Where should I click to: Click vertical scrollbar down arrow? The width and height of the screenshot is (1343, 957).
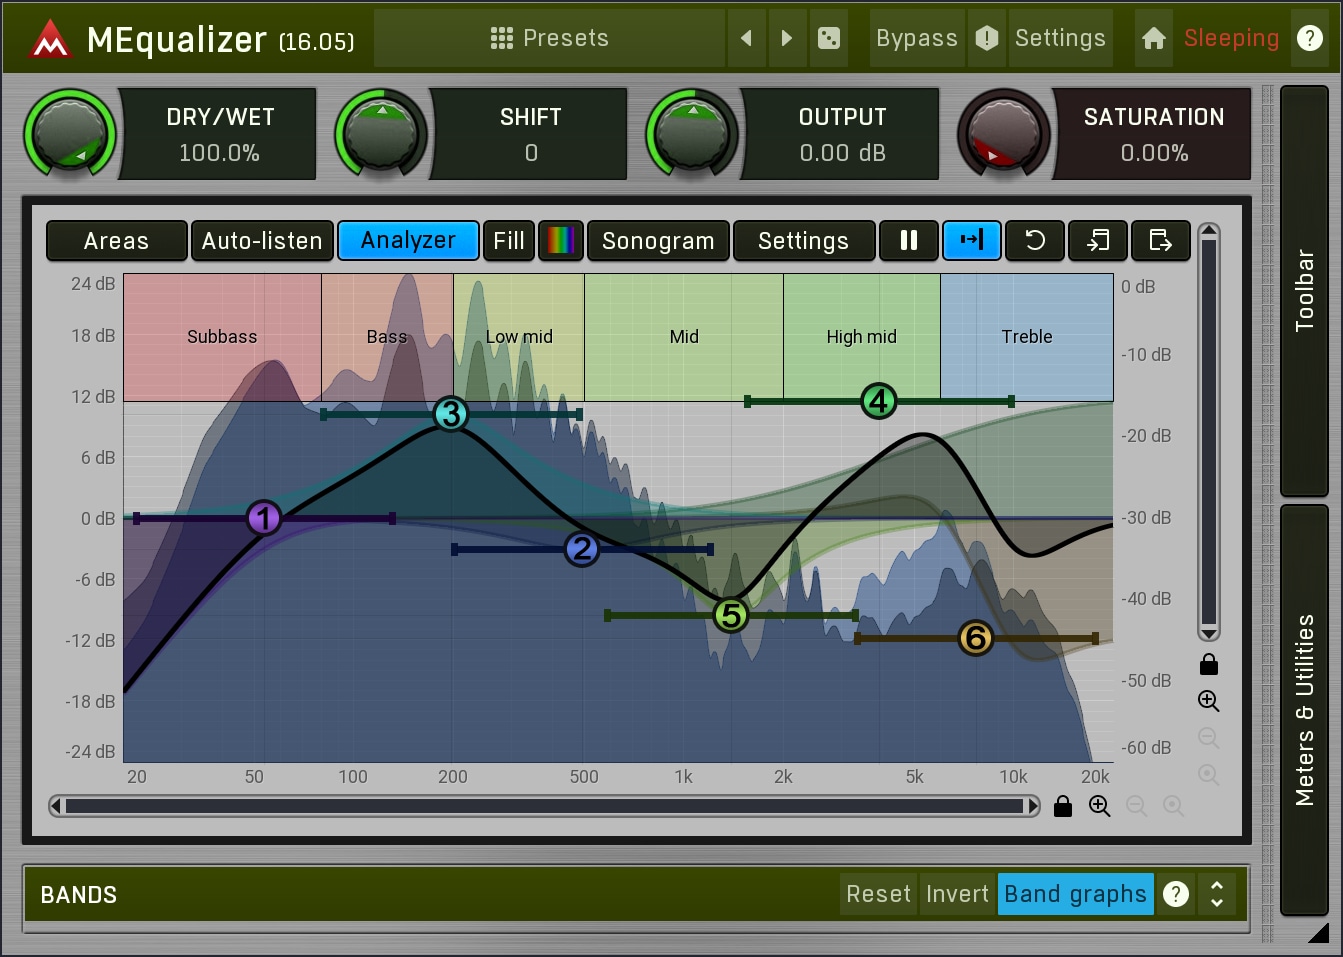(1209, 634)
